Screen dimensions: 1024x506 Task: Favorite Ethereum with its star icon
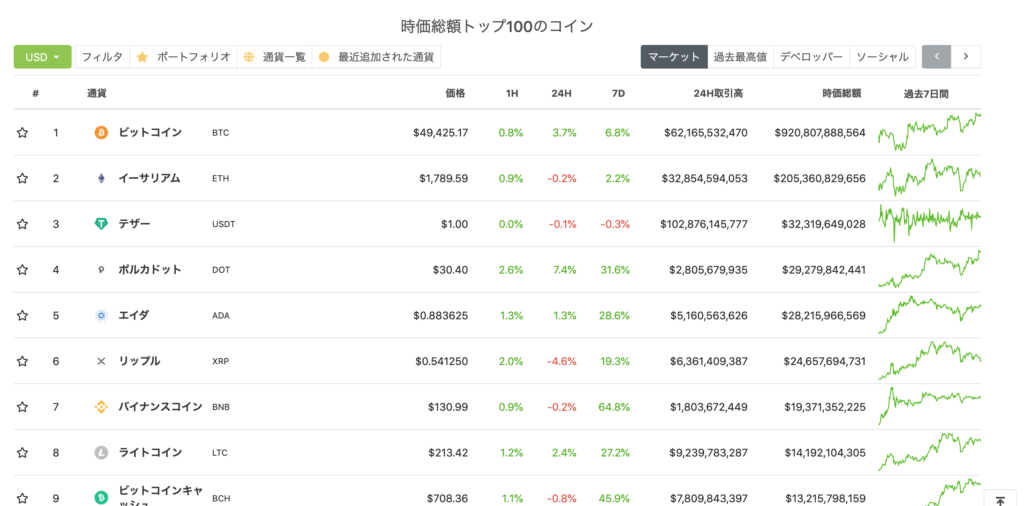(22, 178)
